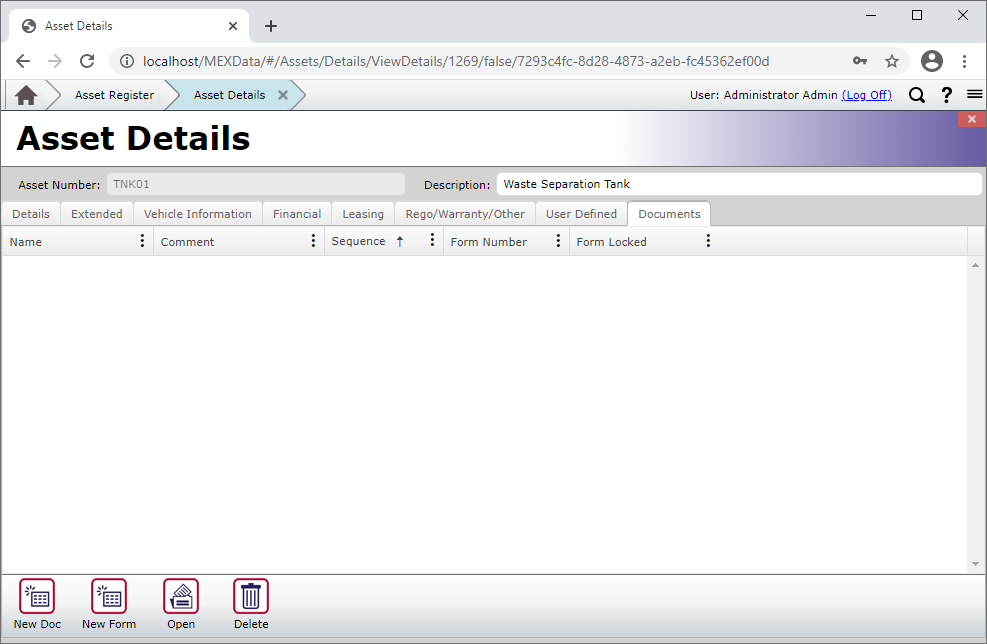Open the Name column options menu
The width and height of the screenshot is (987, 644).
point(141,241)
